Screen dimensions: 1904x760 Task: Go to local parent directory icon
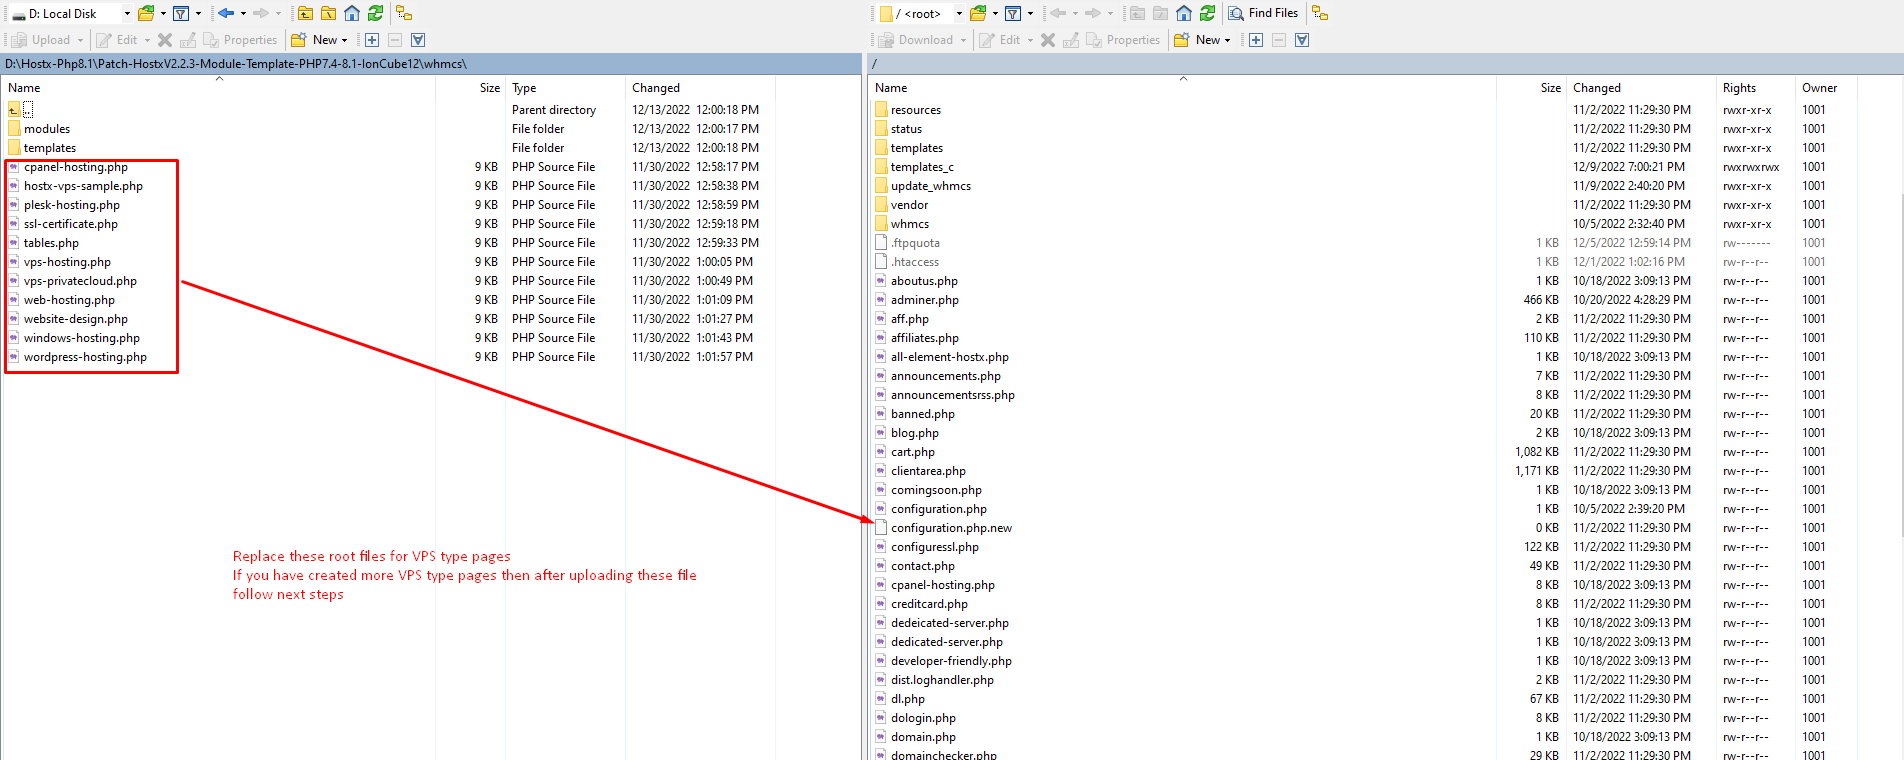(306, 13)
